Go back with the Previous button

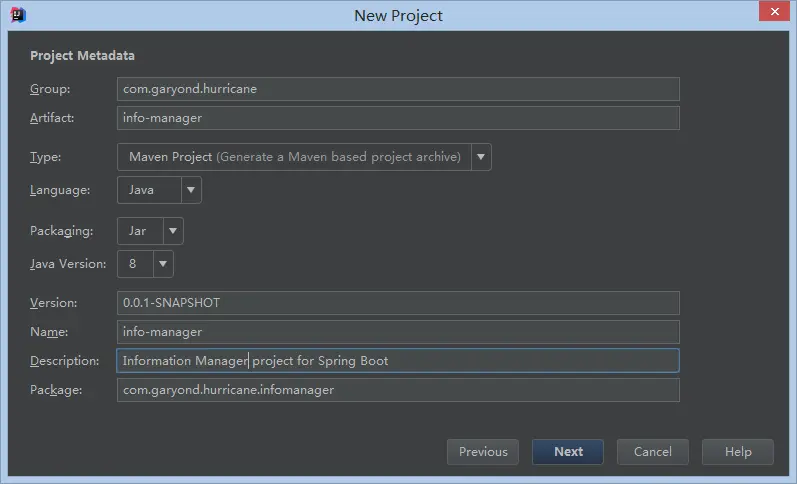pos(483,452)
